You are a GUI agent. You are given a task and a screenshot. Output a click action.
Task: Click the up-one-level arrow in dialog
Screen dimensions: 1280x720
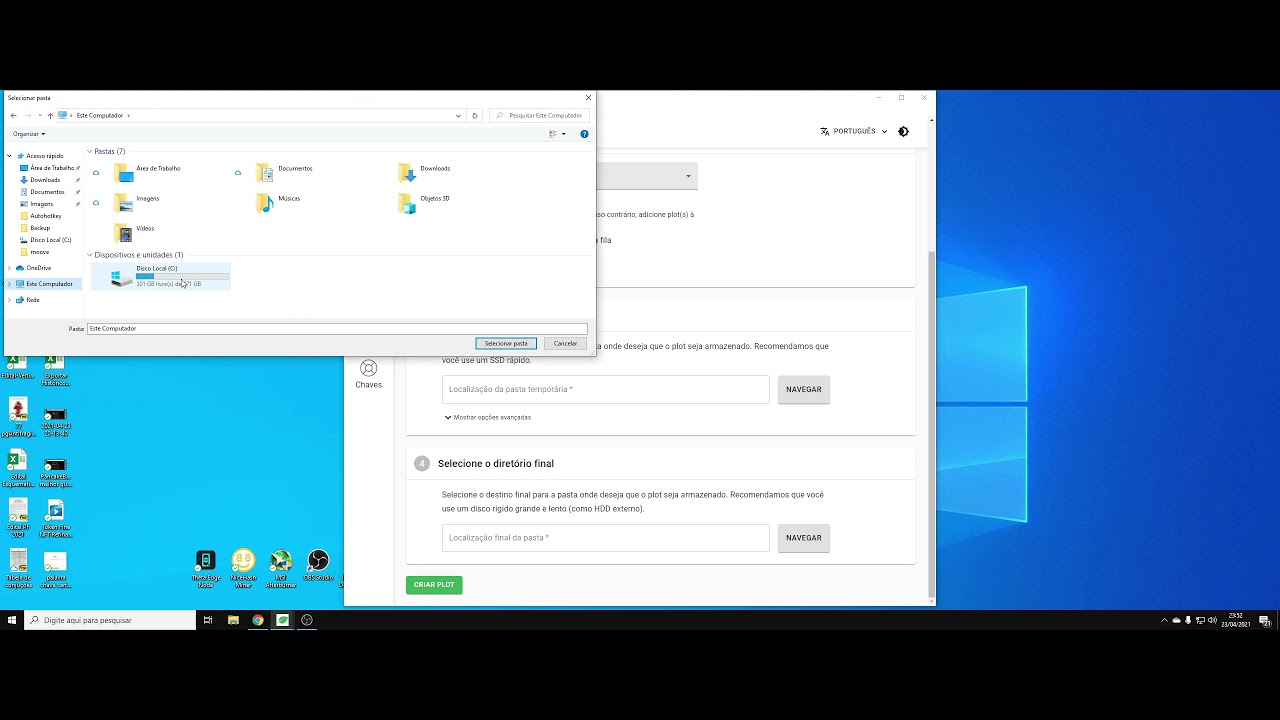pyautogui.click(x=50, y=115)
